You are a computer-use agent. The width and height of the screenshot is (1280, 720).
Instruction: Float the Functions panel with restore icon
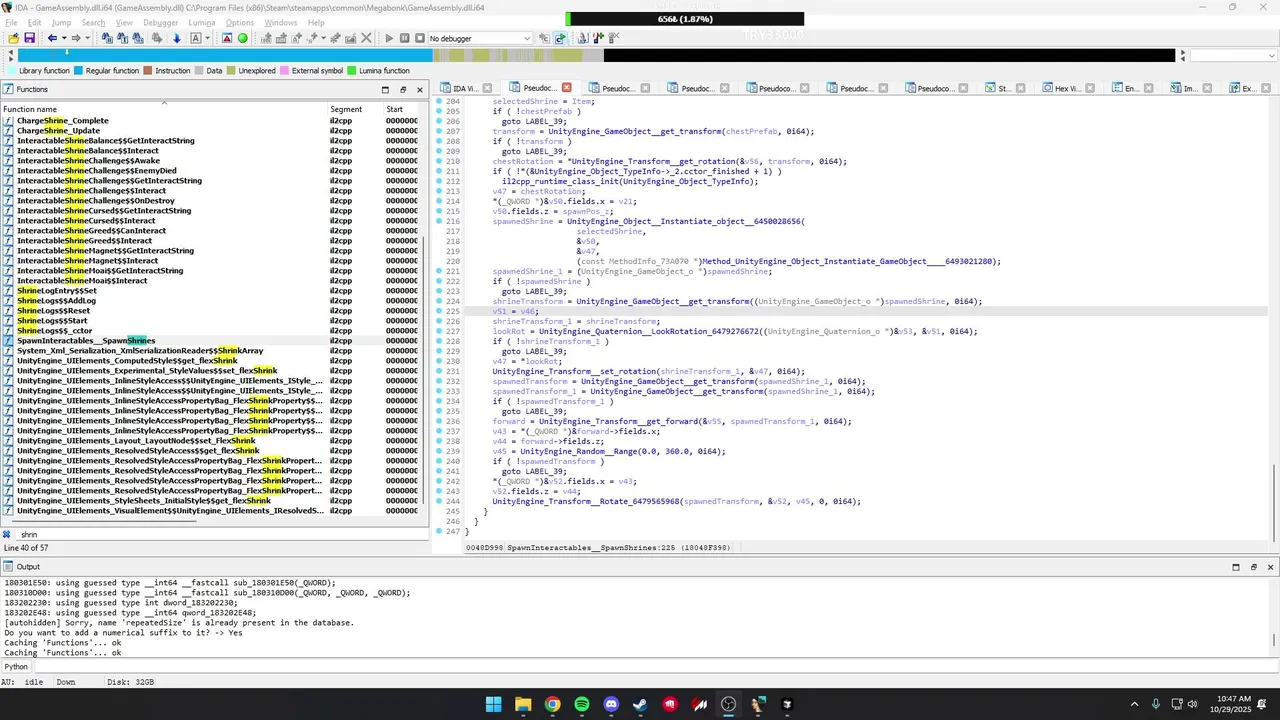point(402,89)
